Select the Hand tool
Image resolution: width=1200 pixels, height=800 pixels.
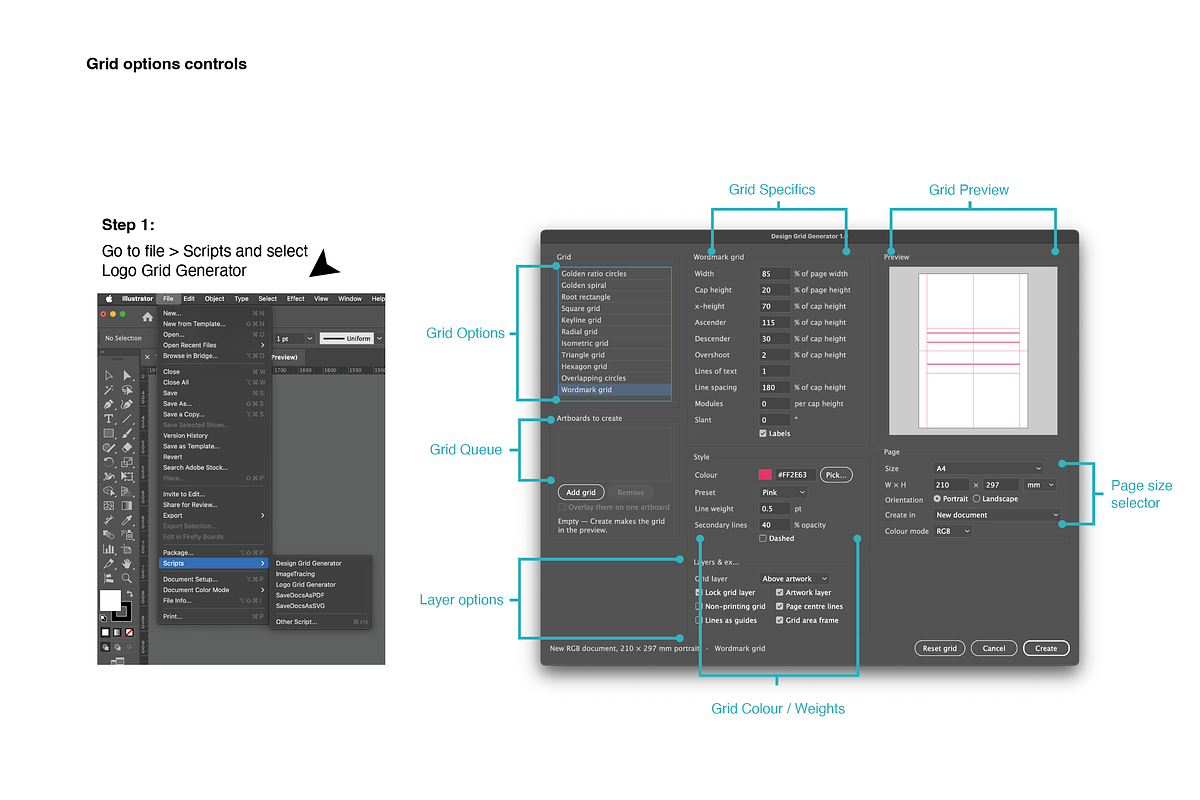(x=127, y=564)
